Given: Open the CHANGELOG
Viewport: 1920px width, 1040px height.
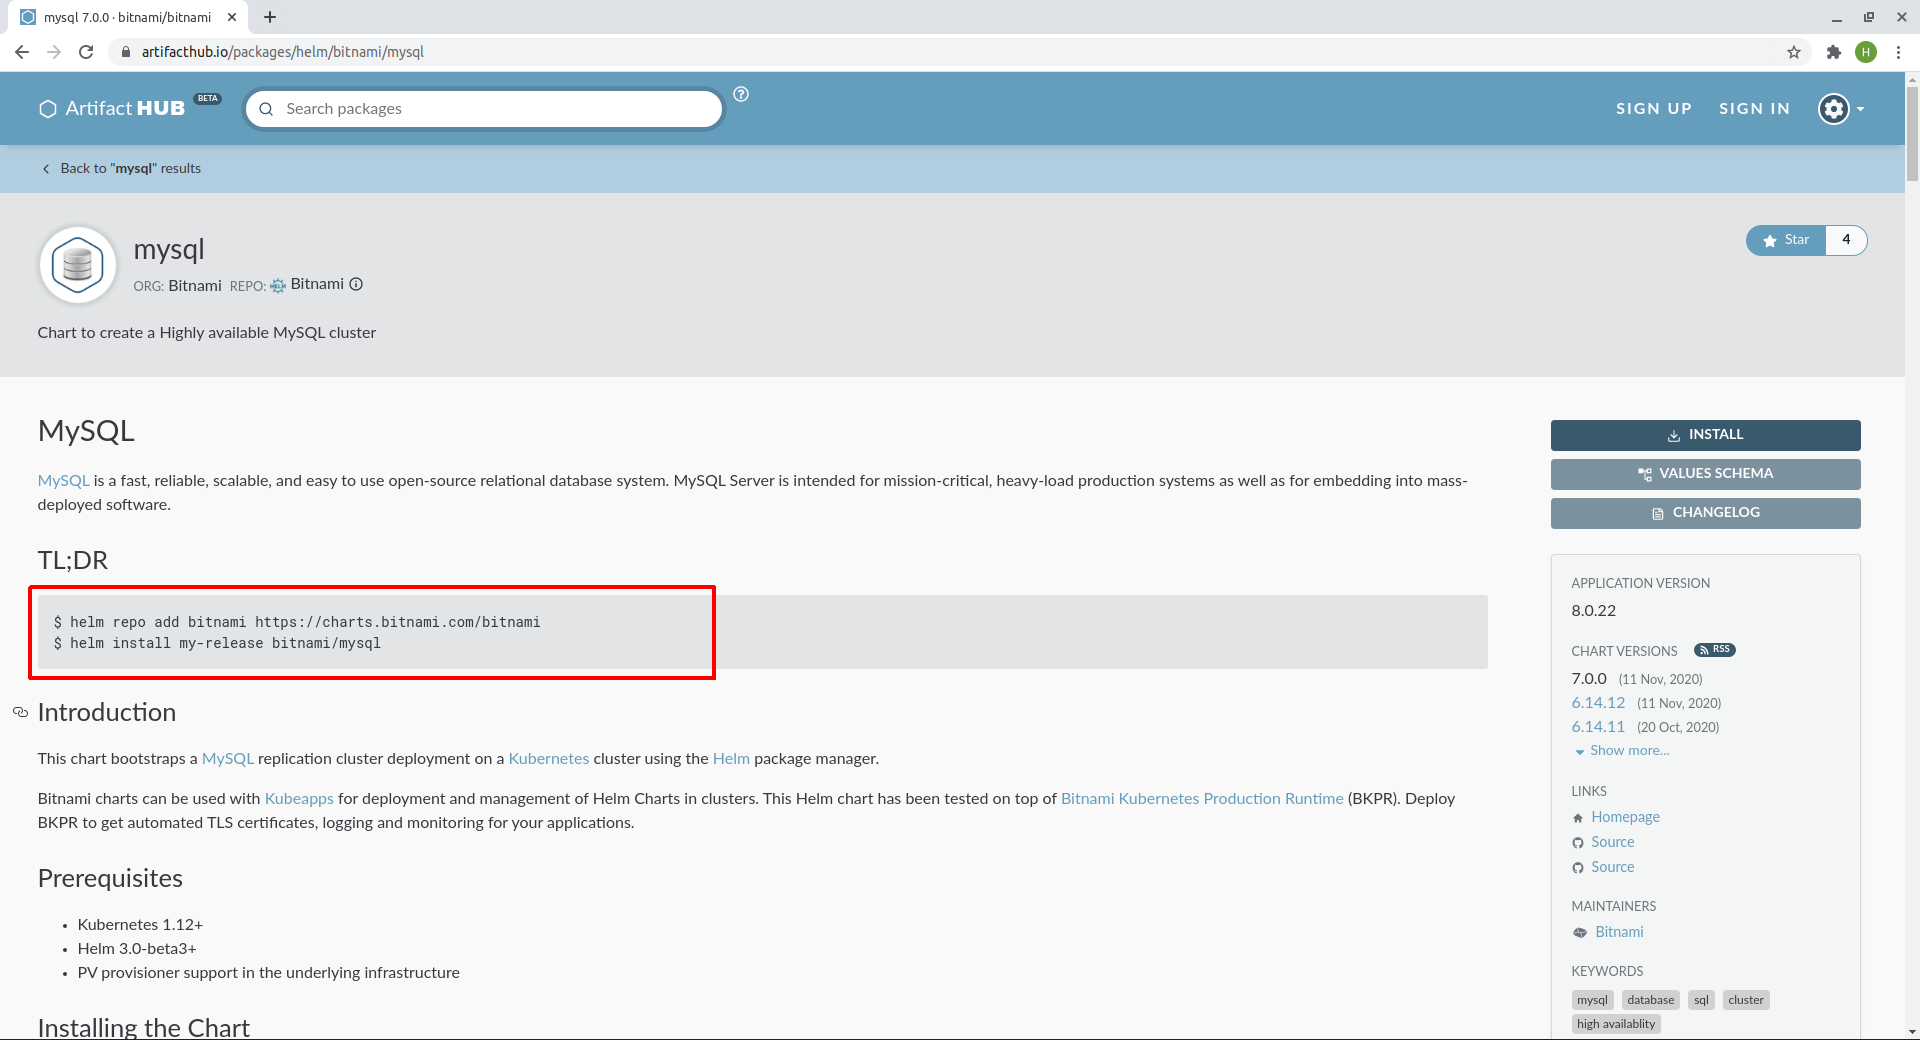Looking at the screenshot, I should [1705, 513].
